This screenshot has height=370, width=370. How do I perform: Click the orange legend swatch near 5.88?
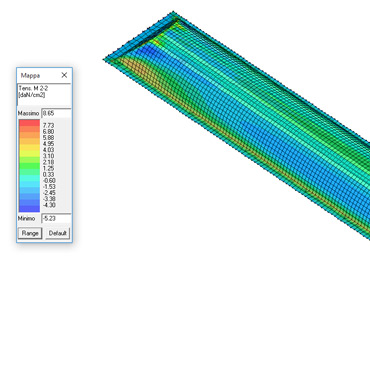coord(29,135)
